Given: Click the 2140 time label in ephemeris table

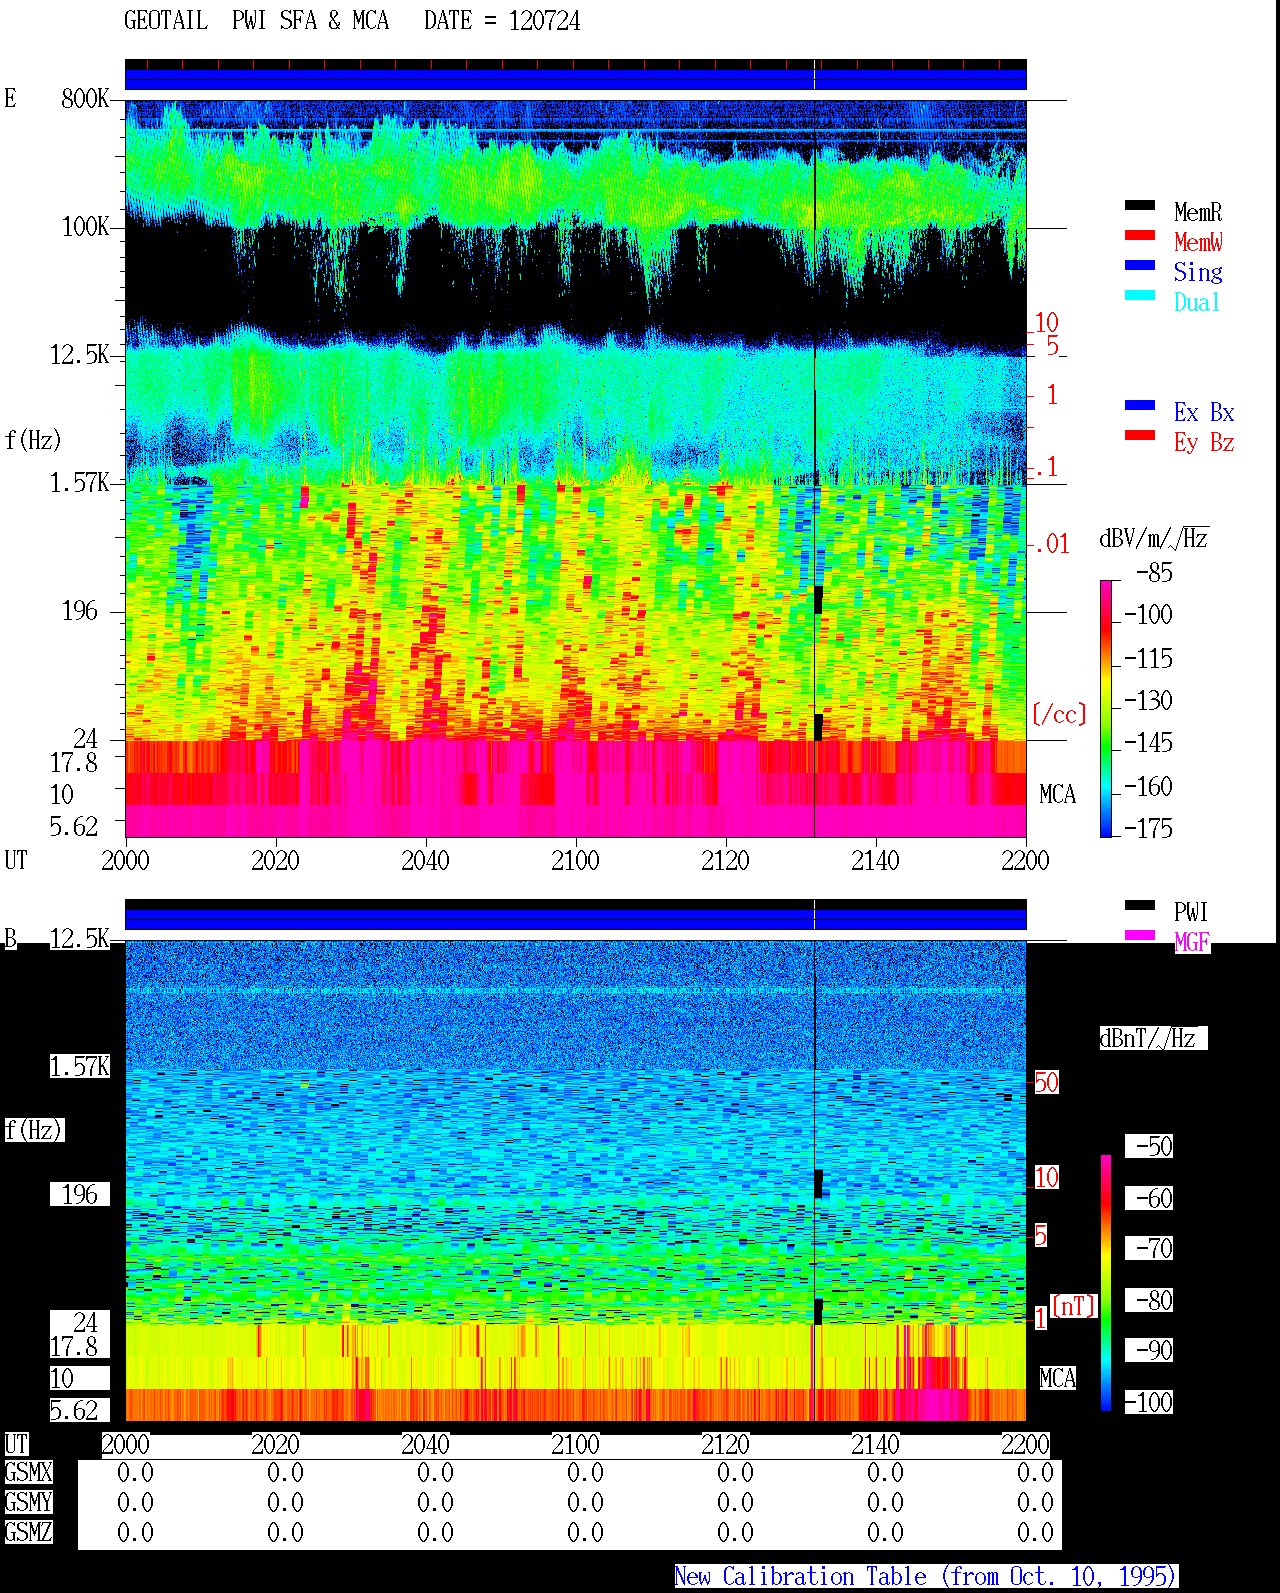Looking at the screenshot, I should (875, 1444).
